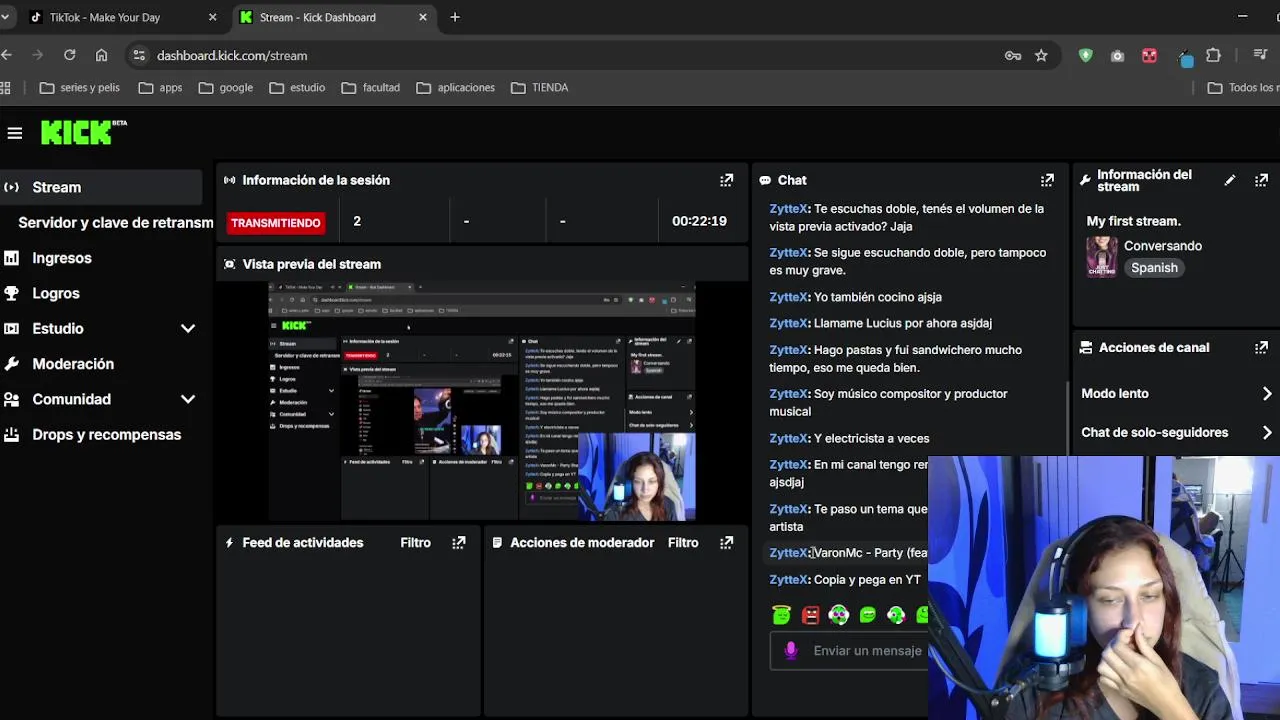Click the first green emote below chat

coord(782,615)
